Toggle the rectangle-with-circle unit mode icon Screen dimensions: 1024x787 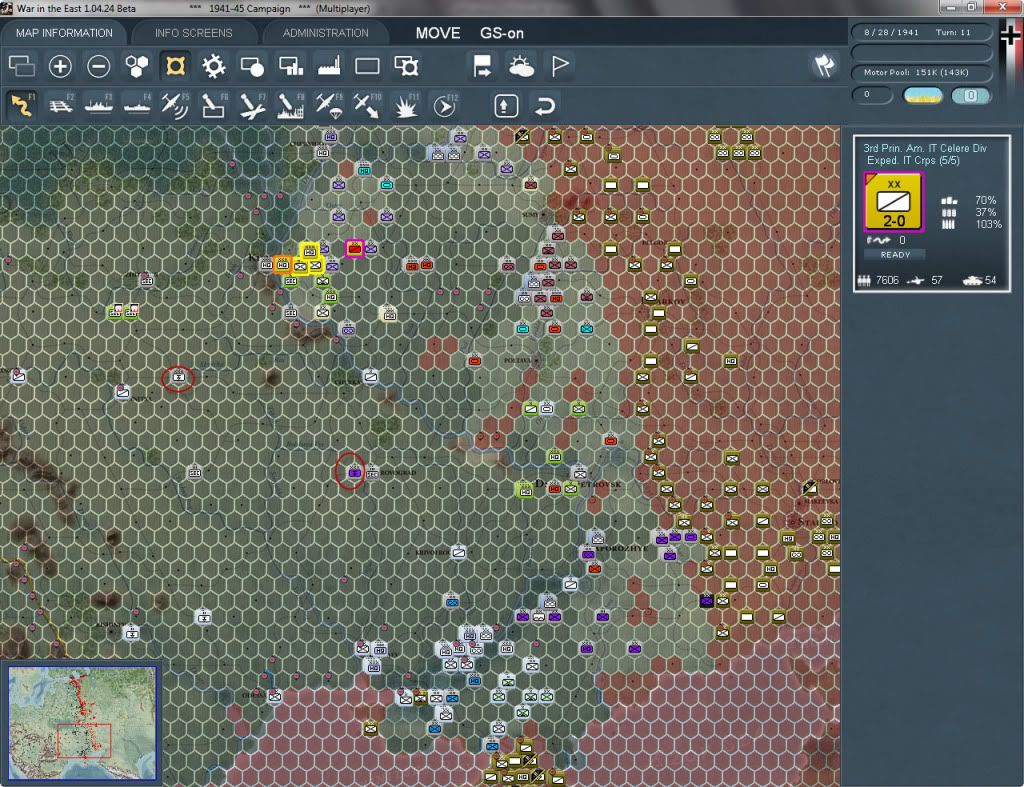click(252, 66)
